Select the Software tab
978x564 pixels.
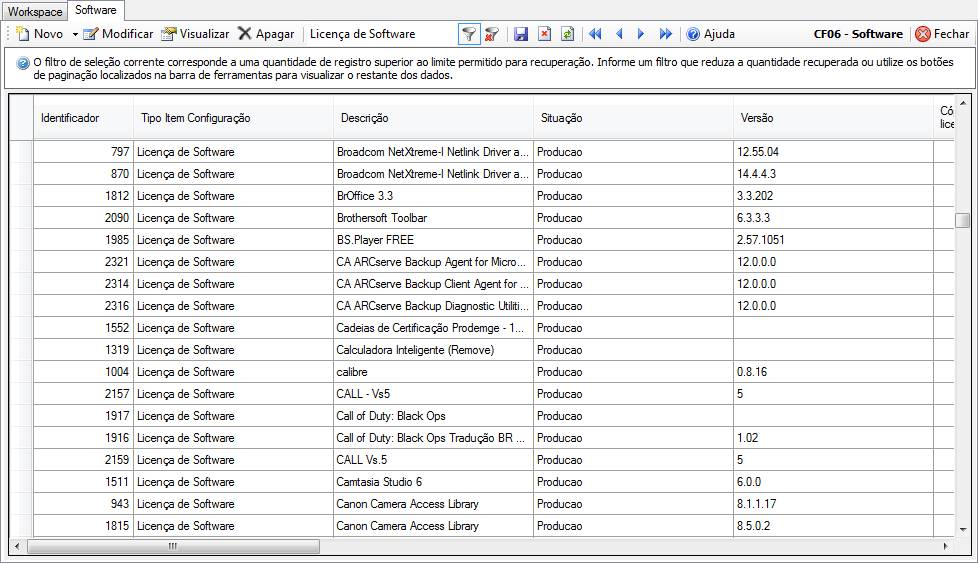(x=95, y=10)
